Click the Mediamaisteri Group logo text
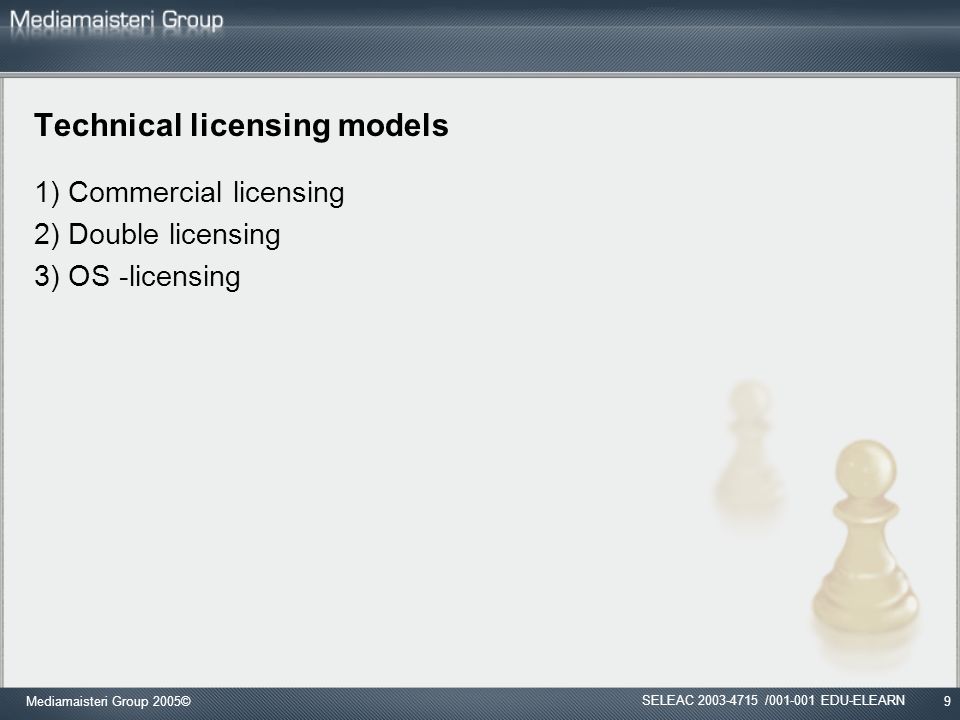The image size is (960, 720). [x=116, y=21]
